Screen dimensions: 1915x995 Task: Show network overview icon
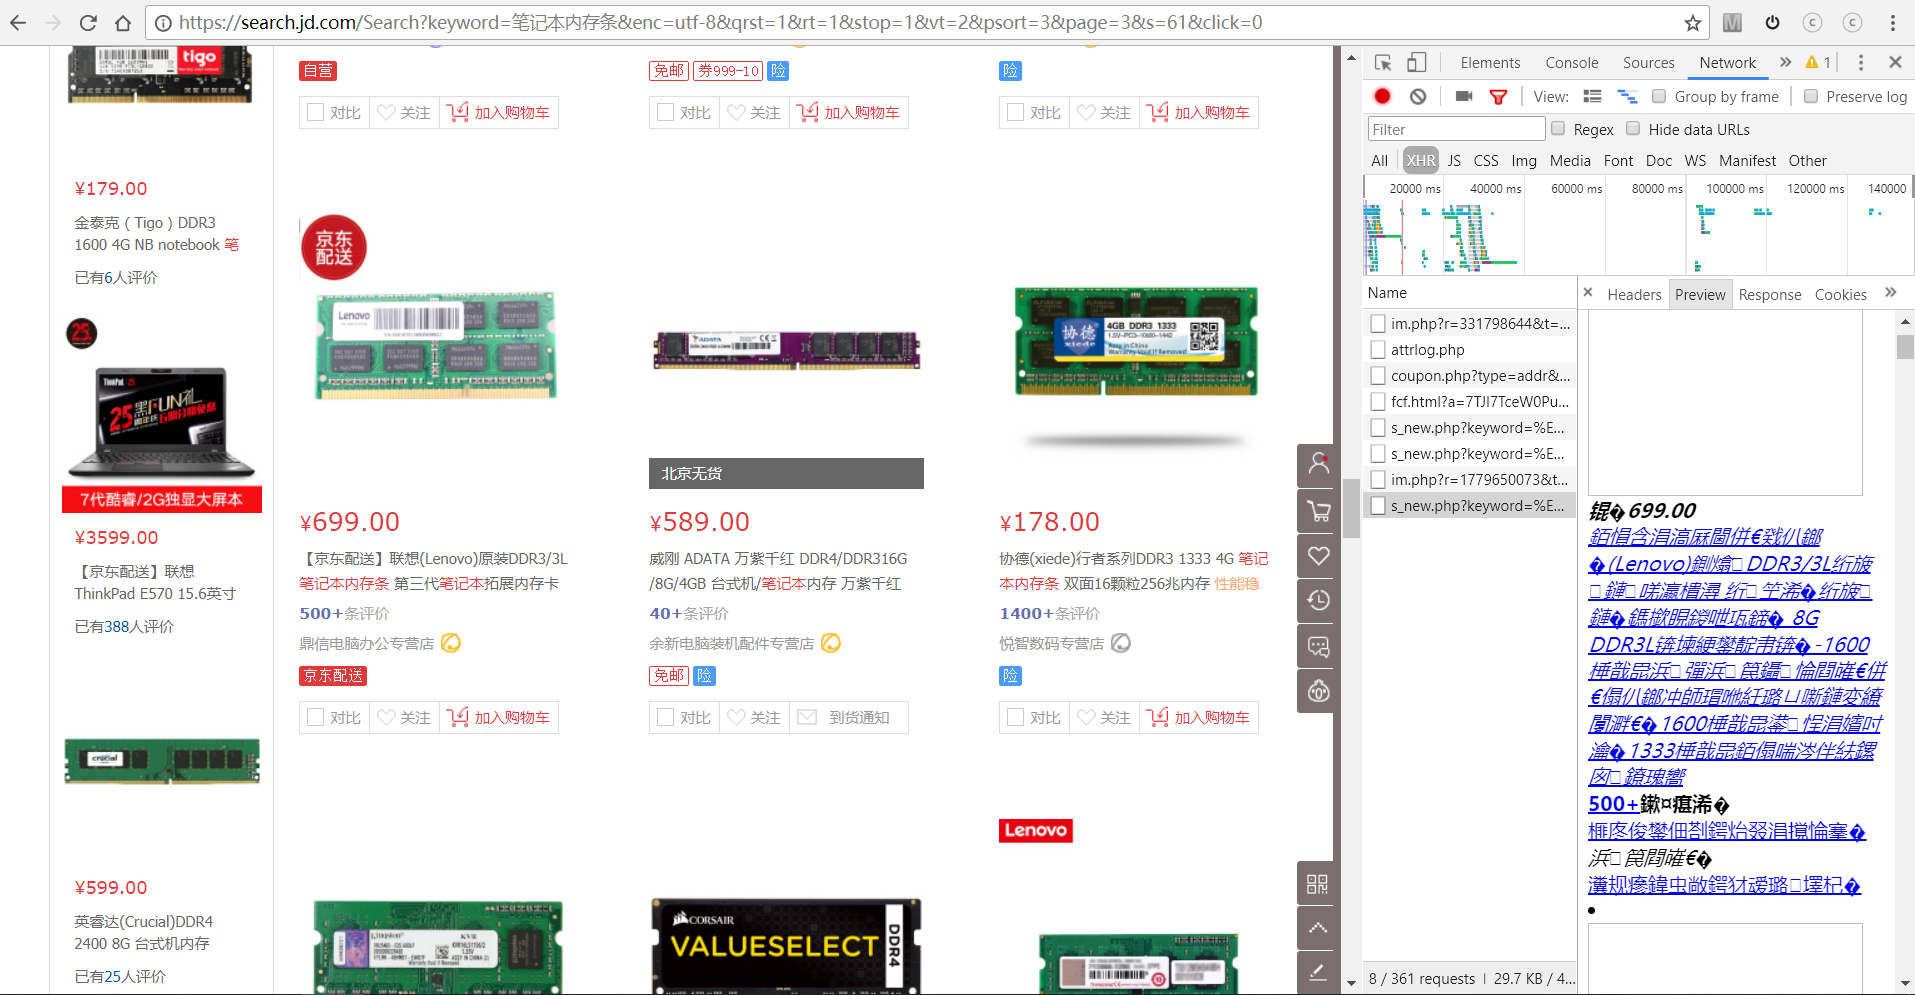point(1627,96)
